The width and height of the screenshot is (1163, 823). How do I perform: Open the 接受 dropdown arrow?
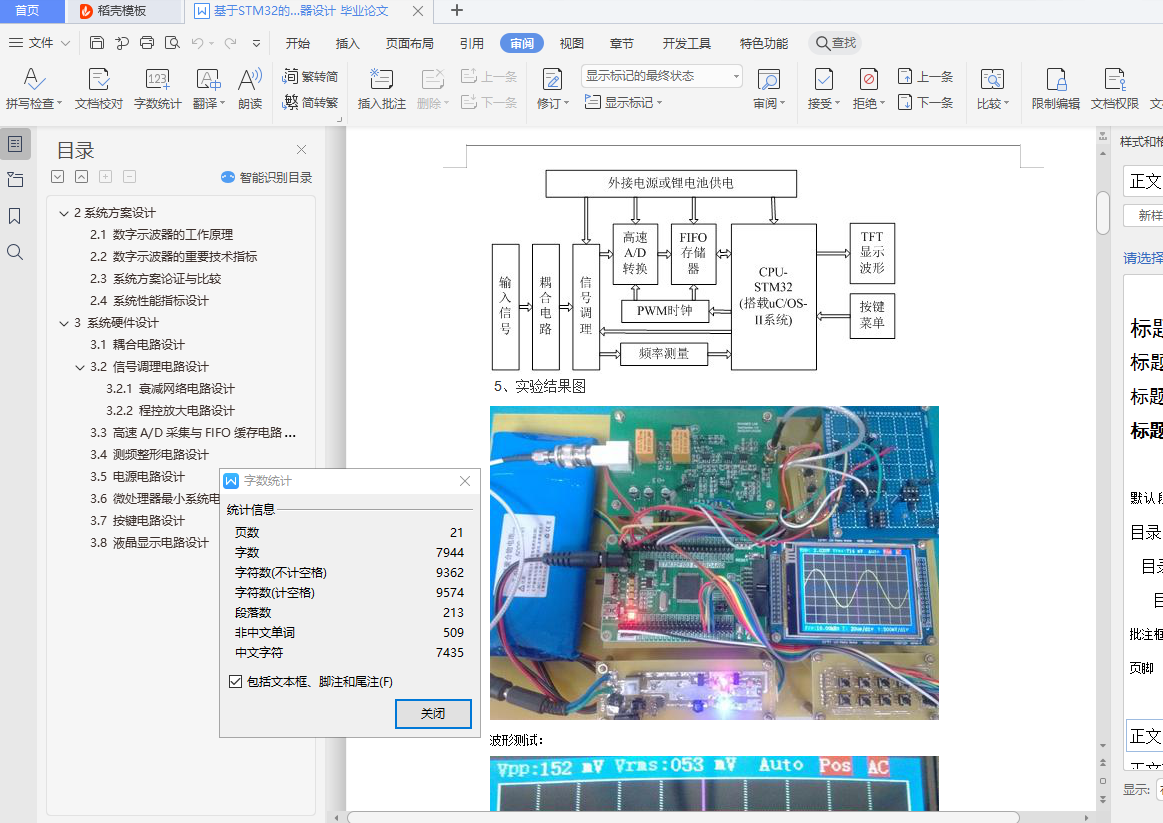tap(837, 103)
